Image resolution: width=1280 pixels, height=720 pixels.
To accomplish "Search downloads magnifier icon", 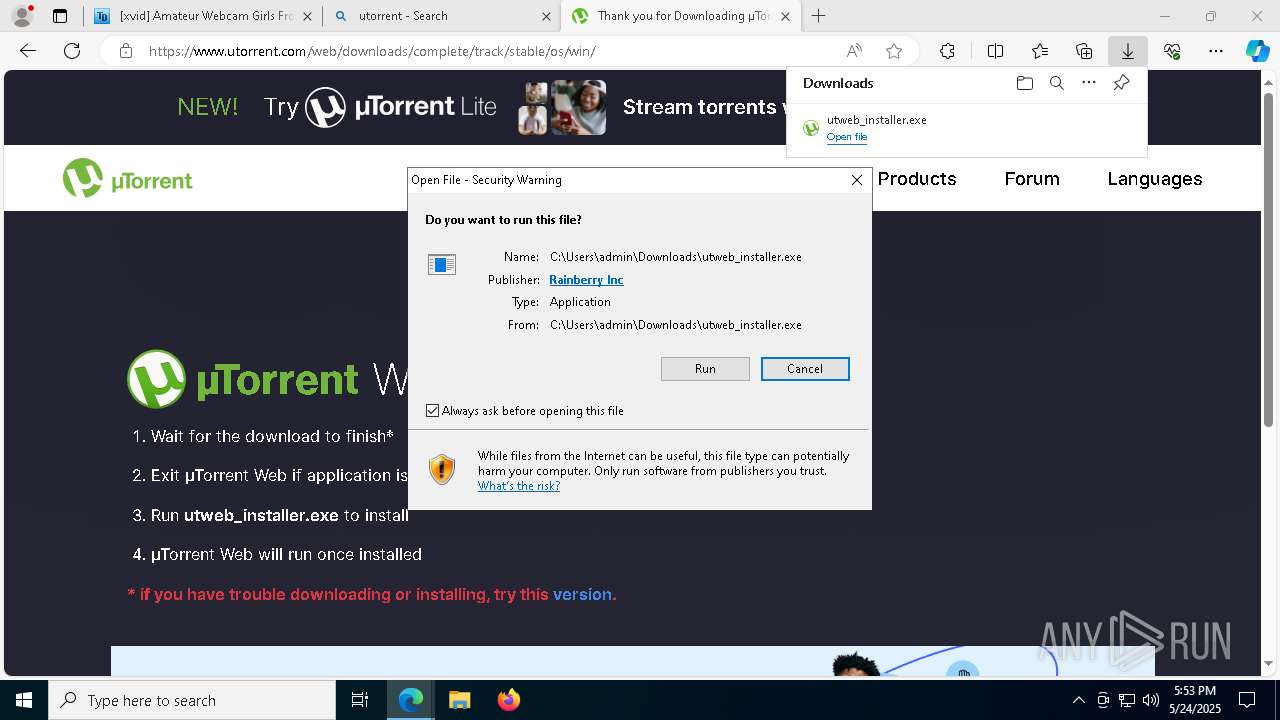I will coord(1056,83).
